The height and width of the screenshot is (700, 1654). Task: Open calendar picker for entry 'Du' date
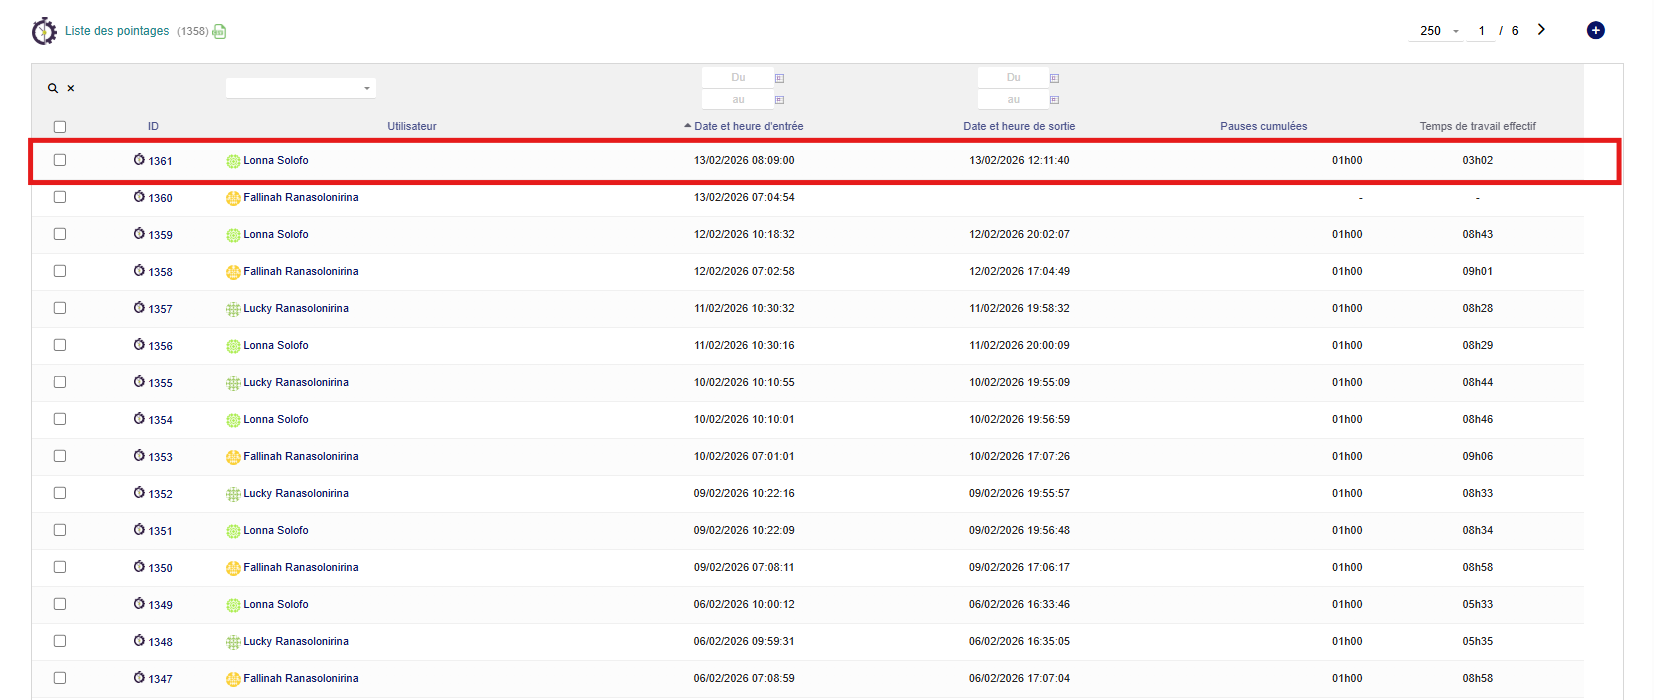(779, 78)
